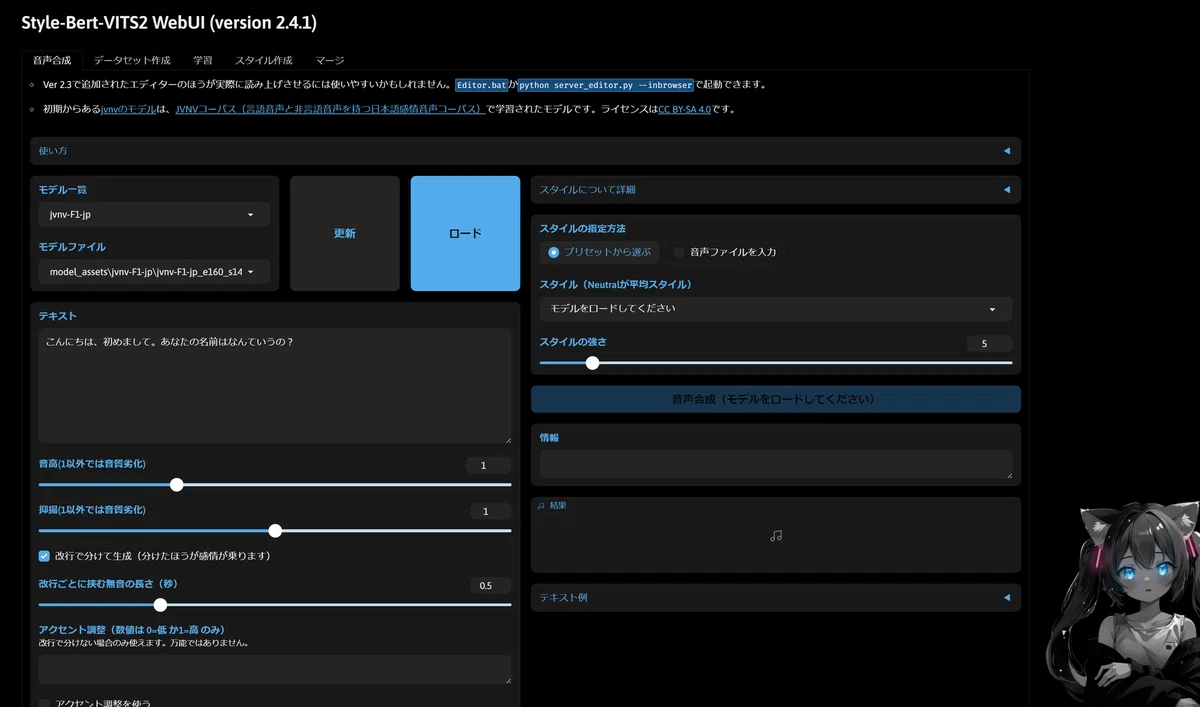The height and width of the screenshot is (707, 1200).
Task: Click the 情報 text box
Action: (776, 464)
